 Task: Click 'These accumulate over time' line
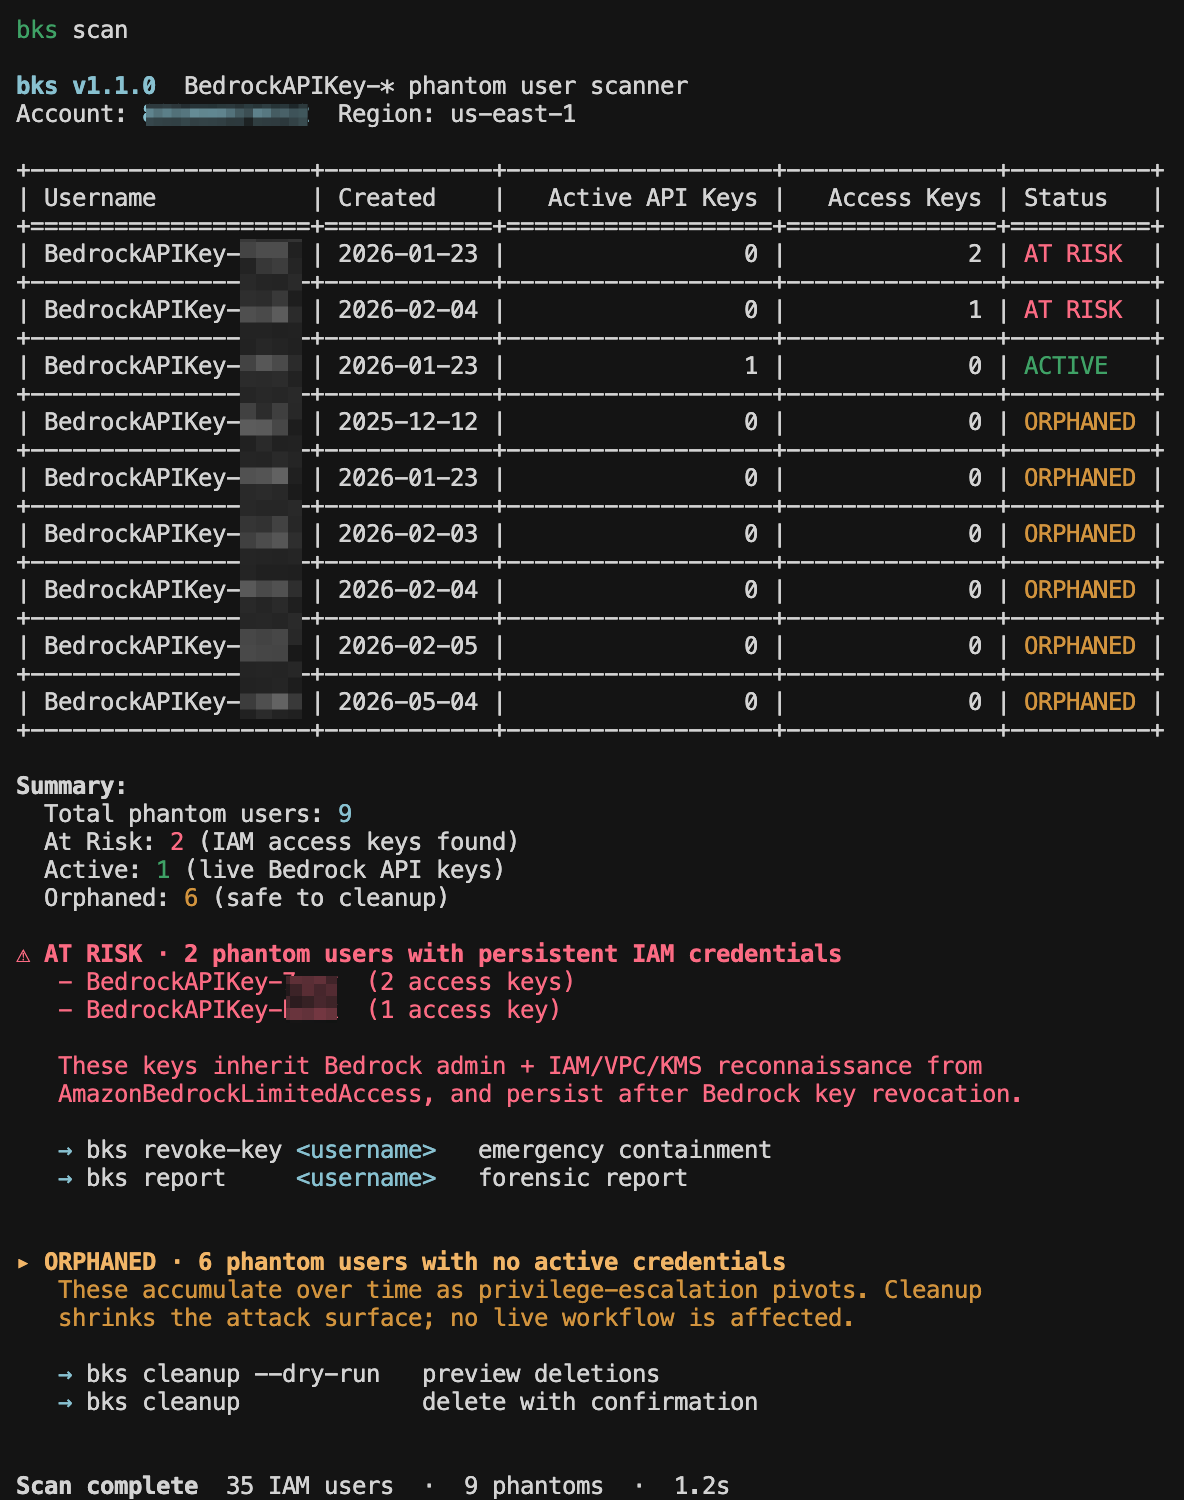pos(520,1290)
